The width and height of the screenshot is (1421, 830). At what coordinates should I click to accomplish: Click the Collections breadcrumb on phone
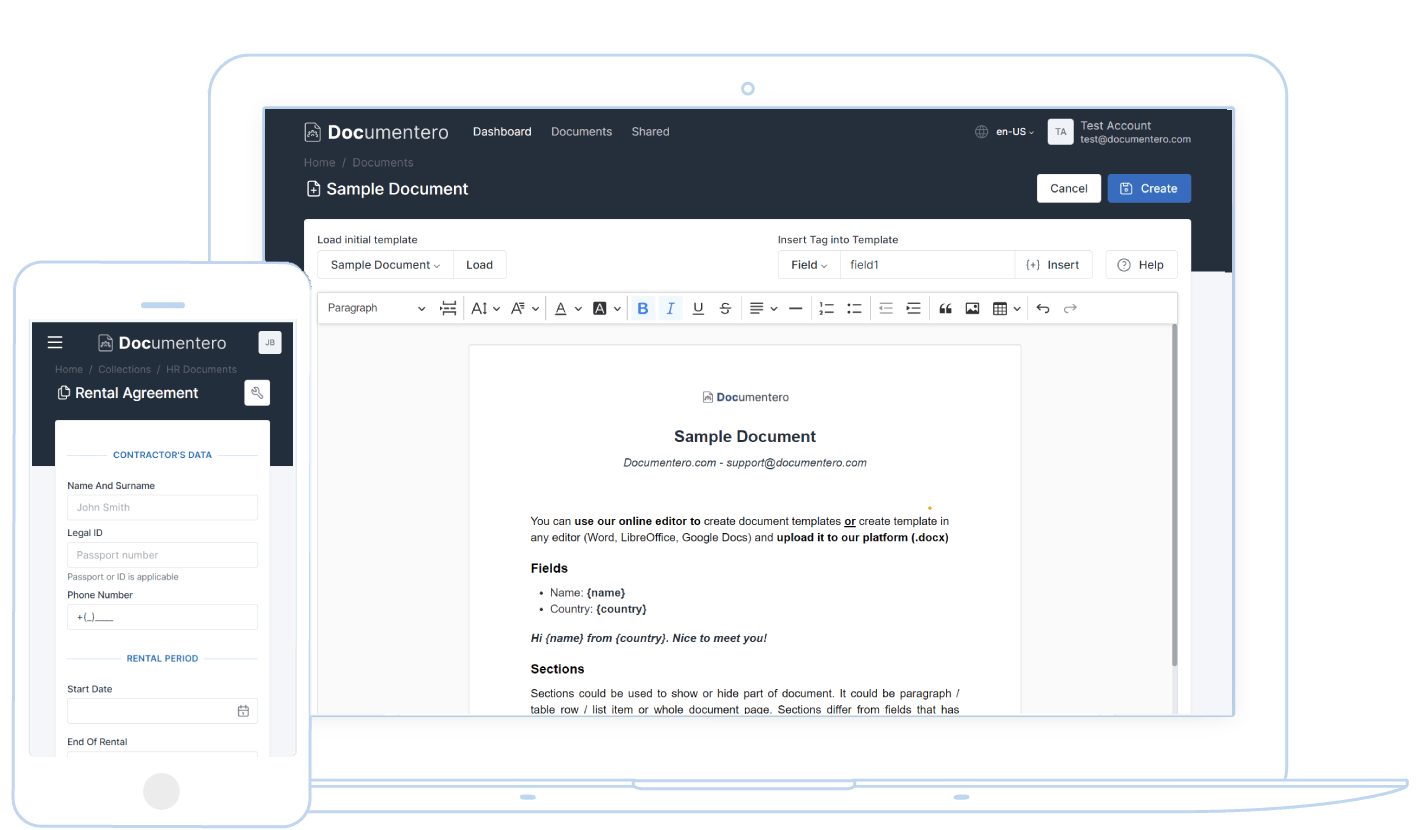pos(124,369)
